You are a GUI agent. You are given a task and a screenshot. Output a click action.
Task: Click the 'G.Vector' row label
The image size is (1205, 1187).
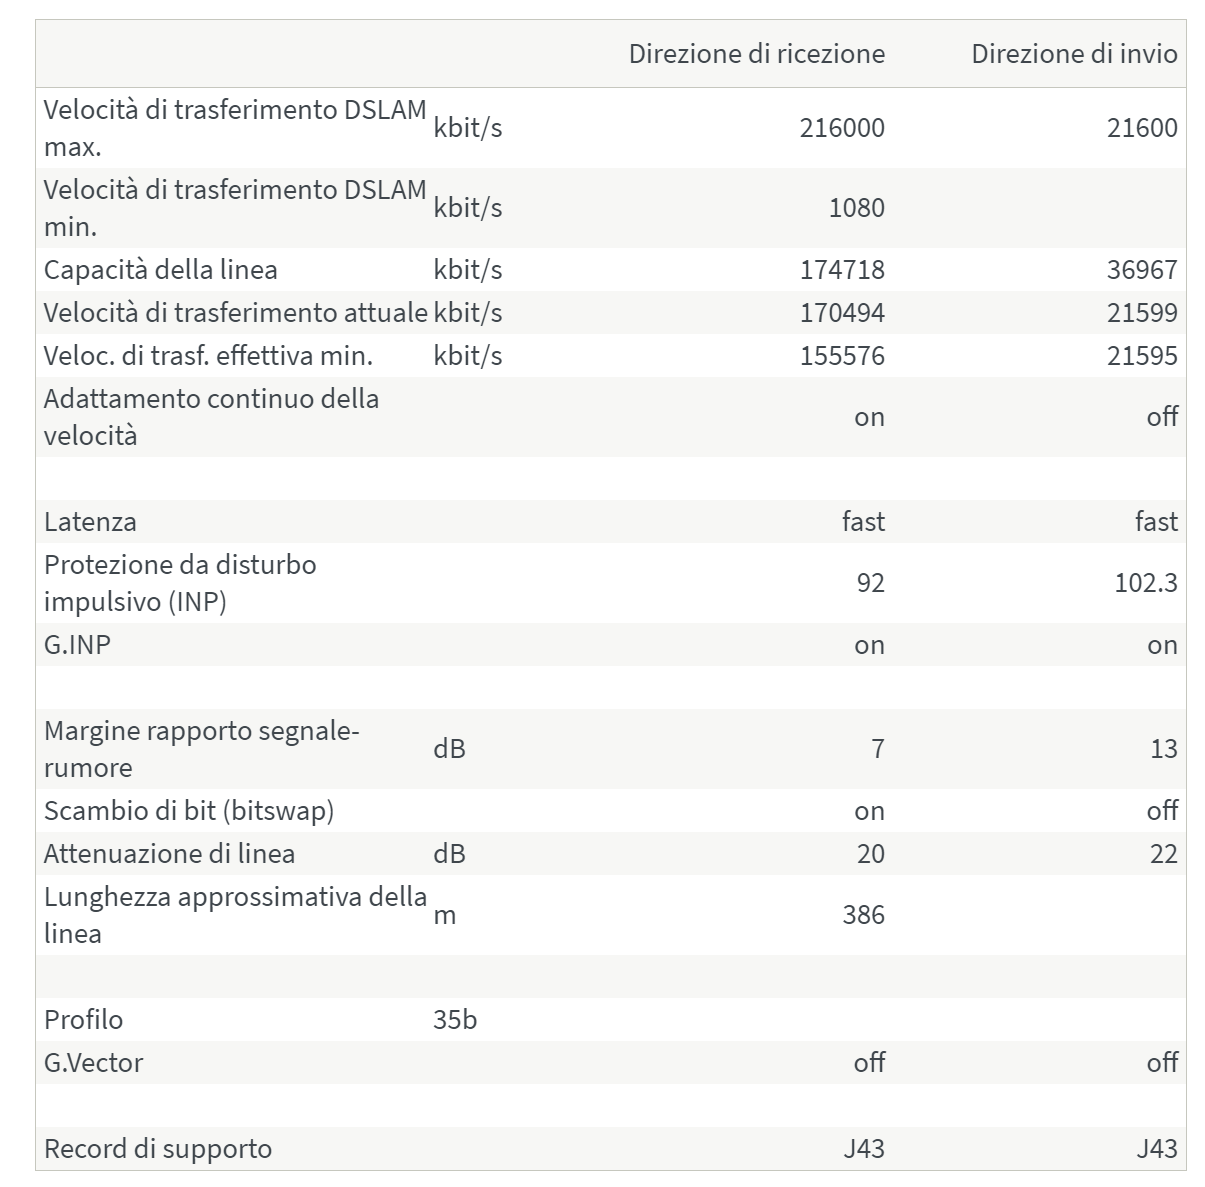click(x=93, y=1063)
